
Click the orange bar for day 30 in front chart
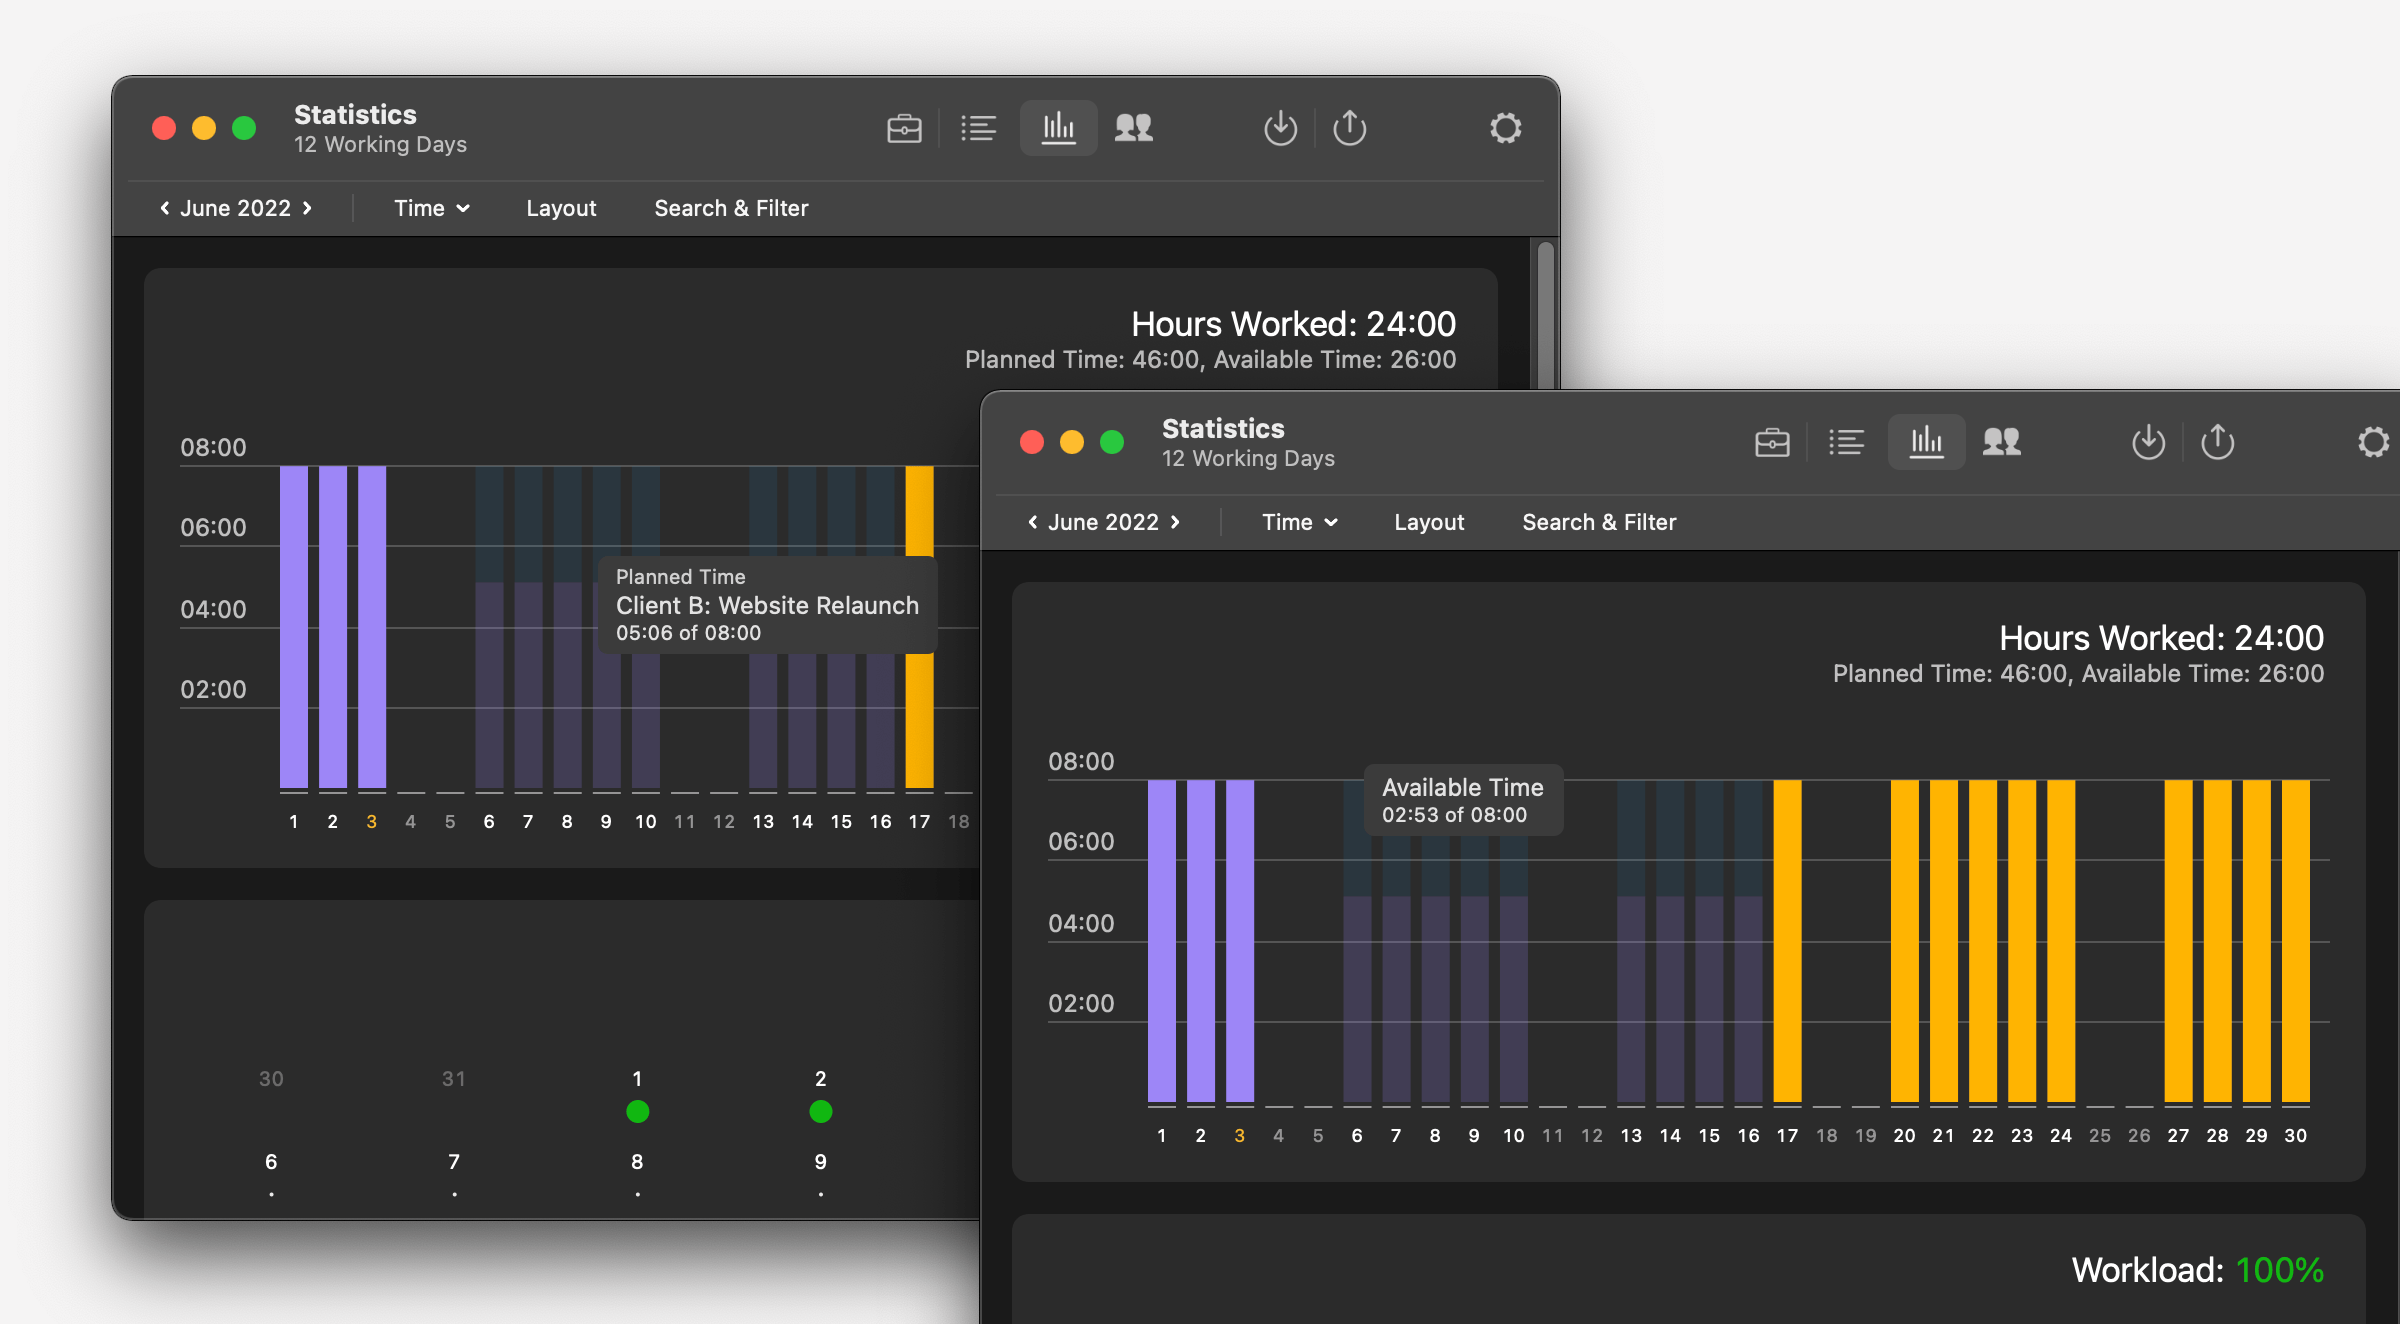click(2296, 941)
